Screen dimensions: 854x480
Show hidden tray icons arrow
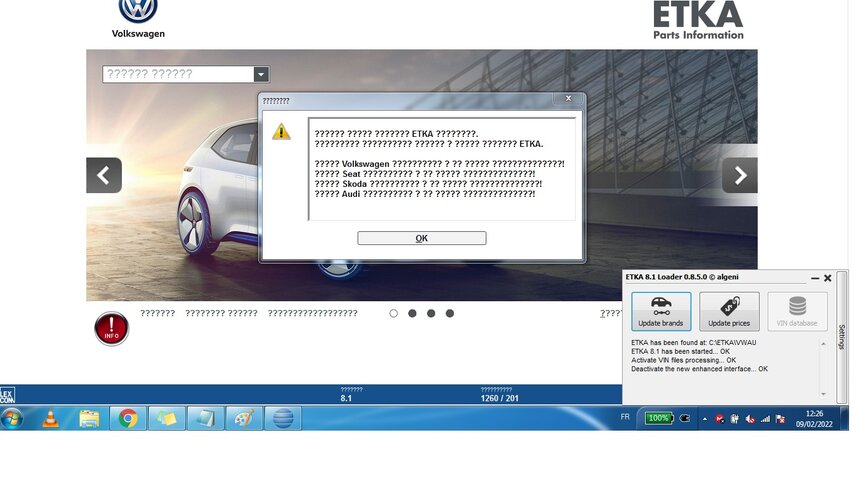click(705, 419)
